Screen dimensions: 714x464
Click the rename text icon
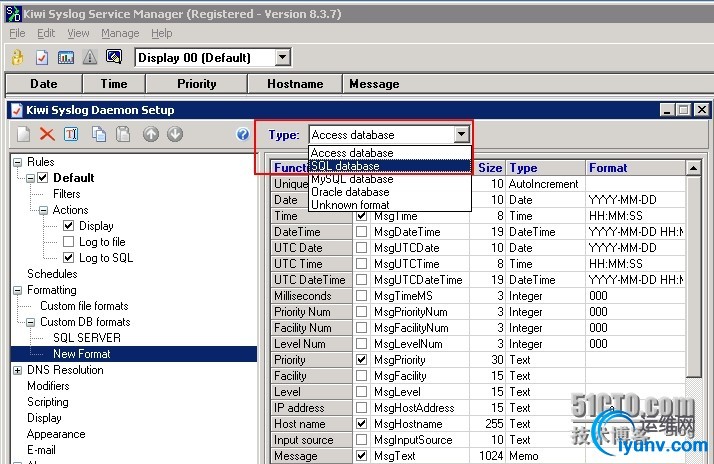[71, 134]
